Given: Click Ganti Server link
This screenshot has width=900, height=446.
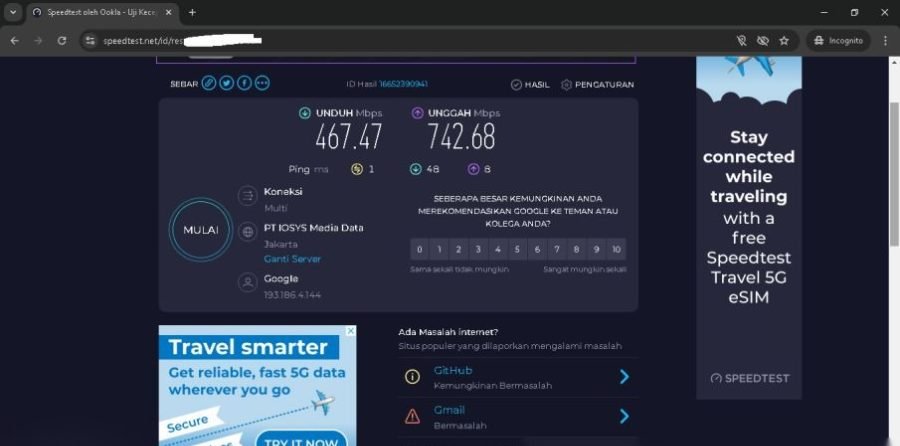Looking at the screenshot, I should point(292,259).
